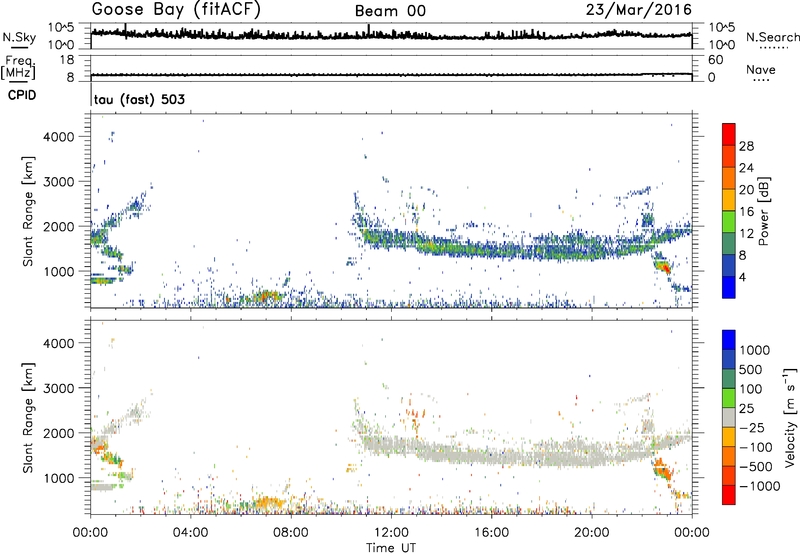Screen dimensions: 800x554
Task: Click the '04:00' time axis label
Action: click(x=191, y=533)
